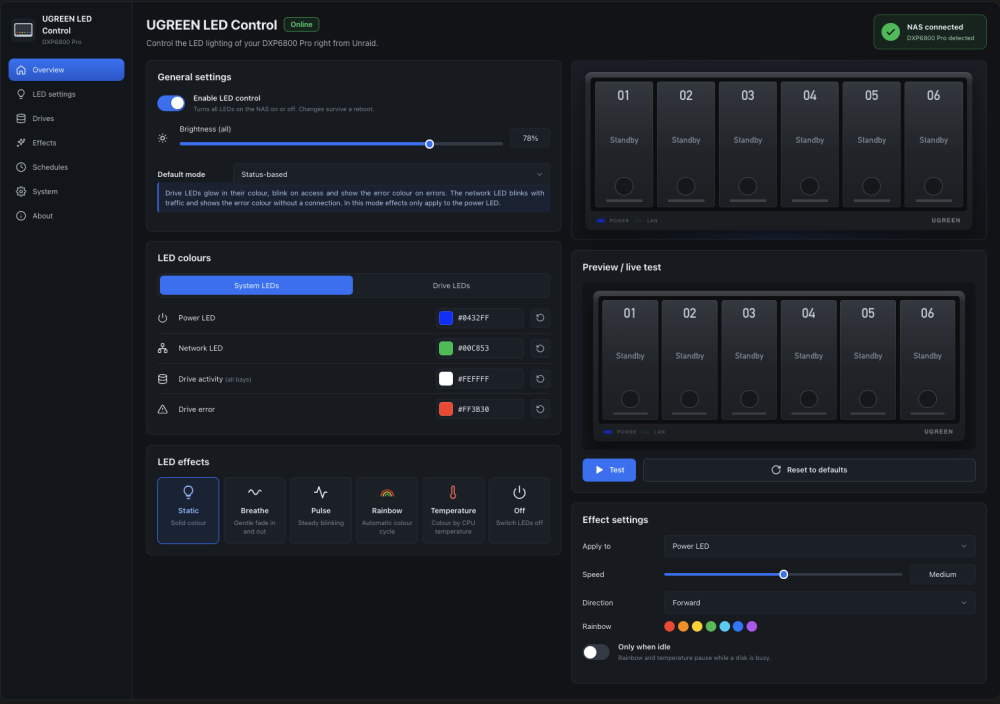Open the Default mode Status-based dropdown
Viewport: 1000px width, 704px height.
391,174
